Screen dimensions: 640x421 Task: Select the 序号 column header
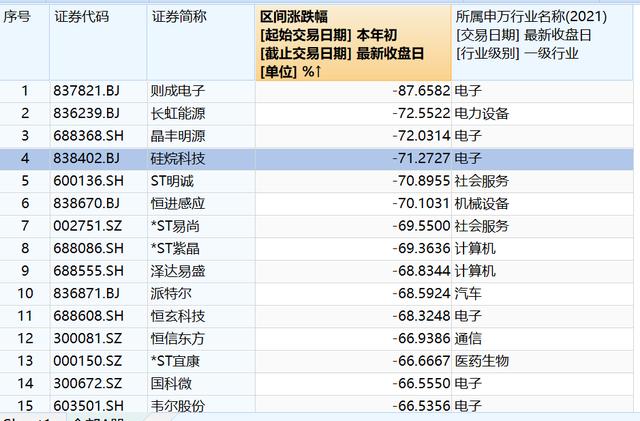point(24,43)
